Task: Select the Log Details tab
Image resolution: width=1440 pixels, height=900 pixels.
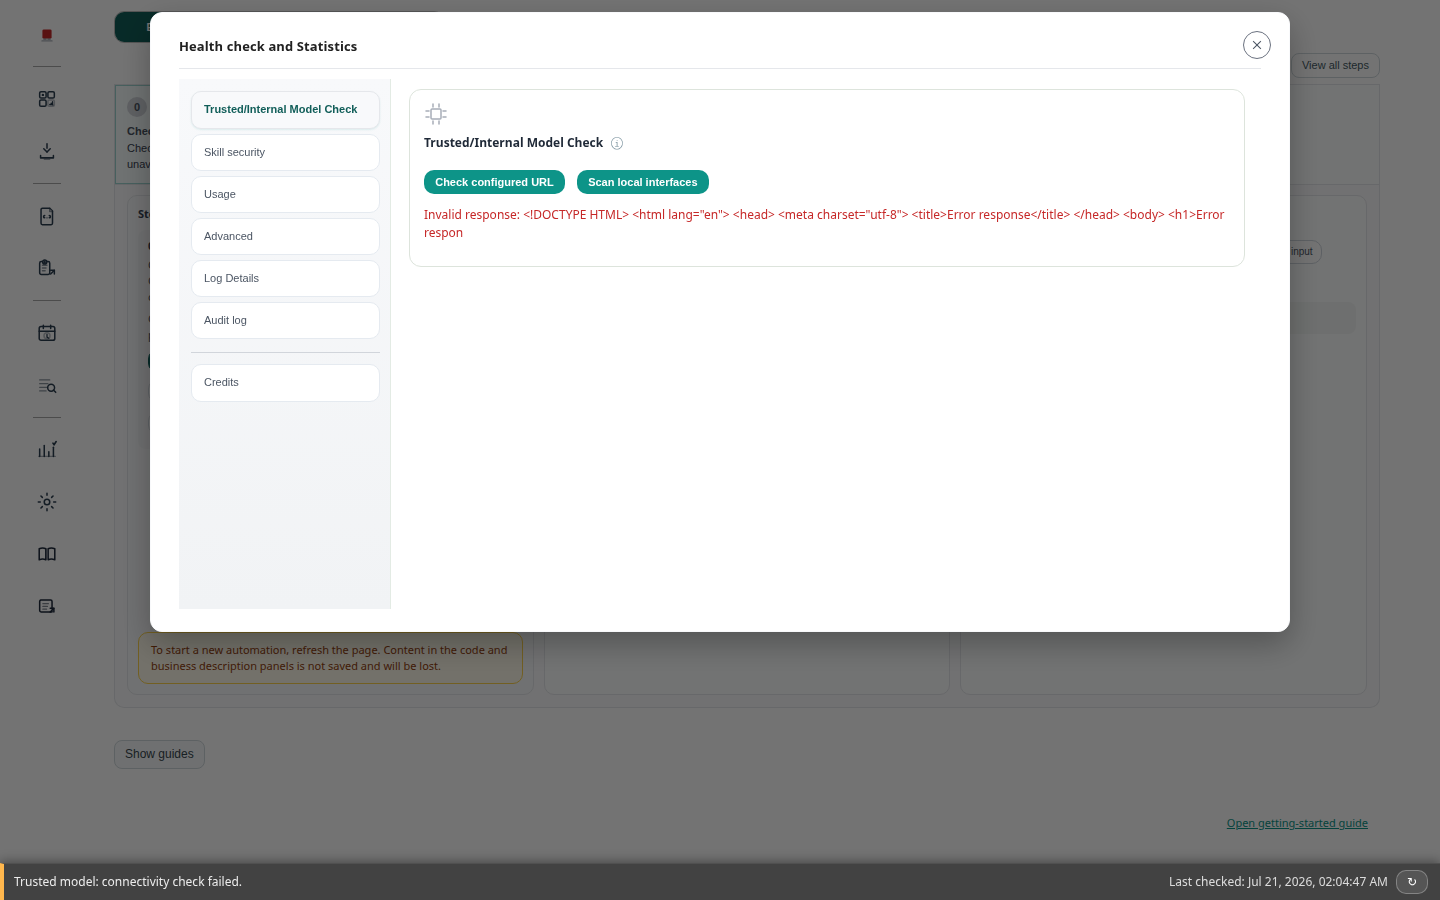Action: coord(285,278)
